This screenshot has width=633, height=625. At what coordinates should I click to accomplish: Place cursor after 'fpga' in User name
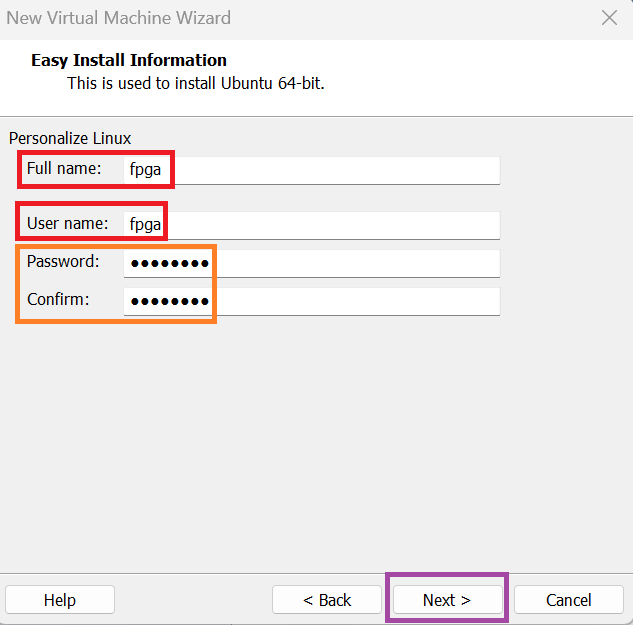tap(162, 224)
